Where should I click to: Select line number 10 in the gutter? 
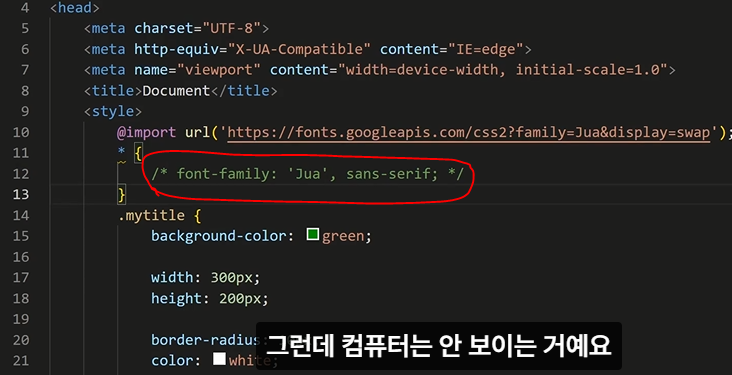click(x=20, y=132)
